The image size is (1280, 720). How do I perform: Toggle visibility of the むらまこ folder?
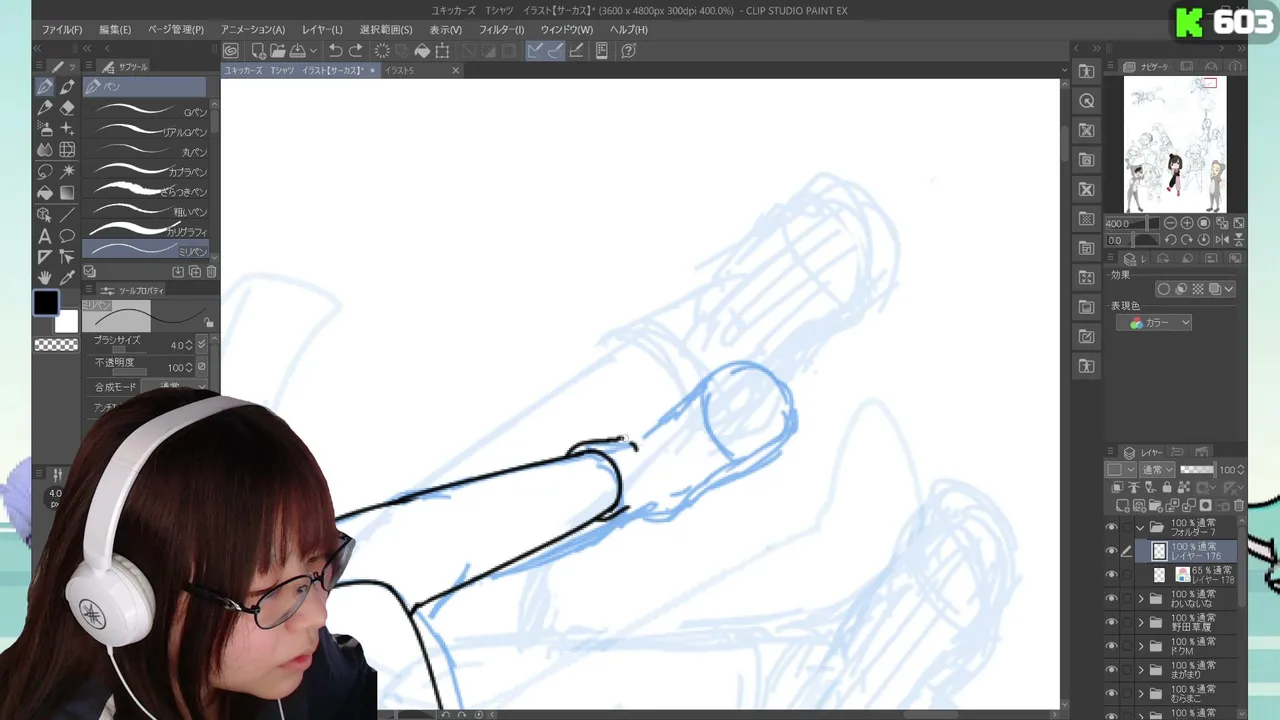(x=1111, y=694)
